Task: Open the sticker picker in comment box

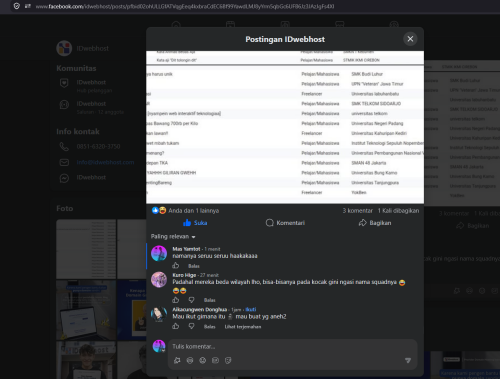Action: pos(228,360)
